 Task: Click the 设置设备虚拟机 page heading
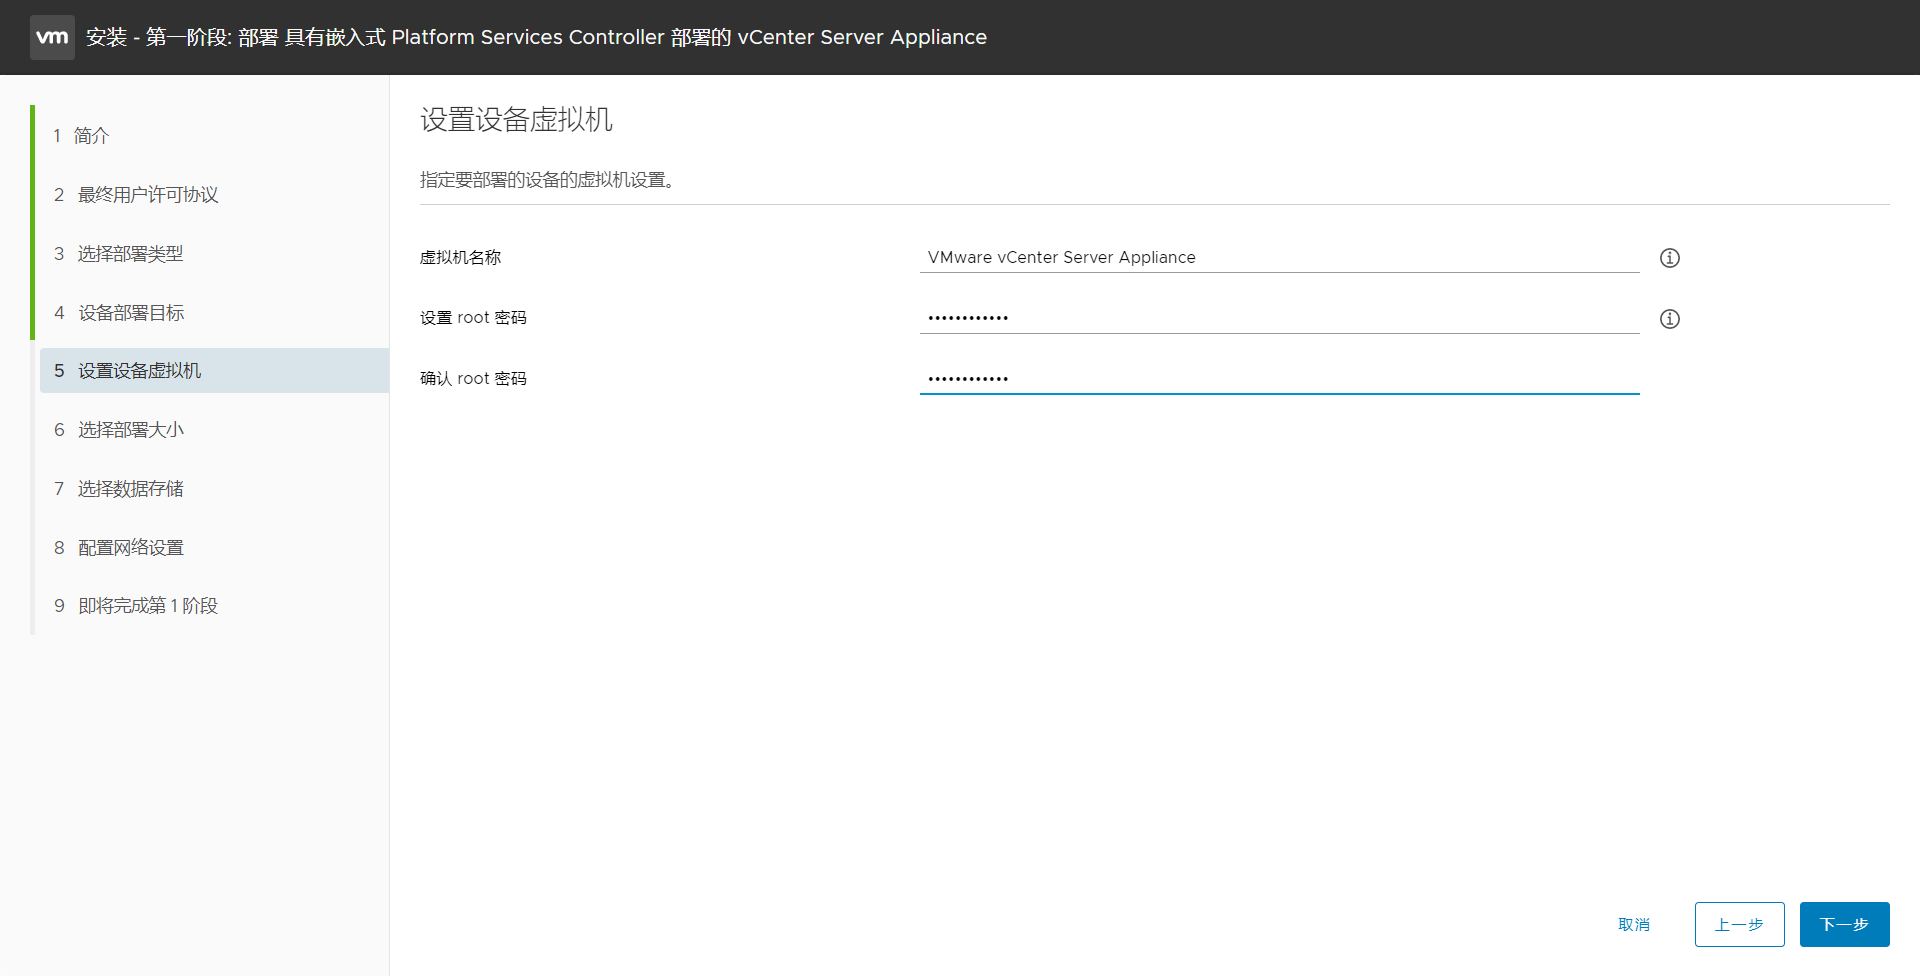[516, 120]
